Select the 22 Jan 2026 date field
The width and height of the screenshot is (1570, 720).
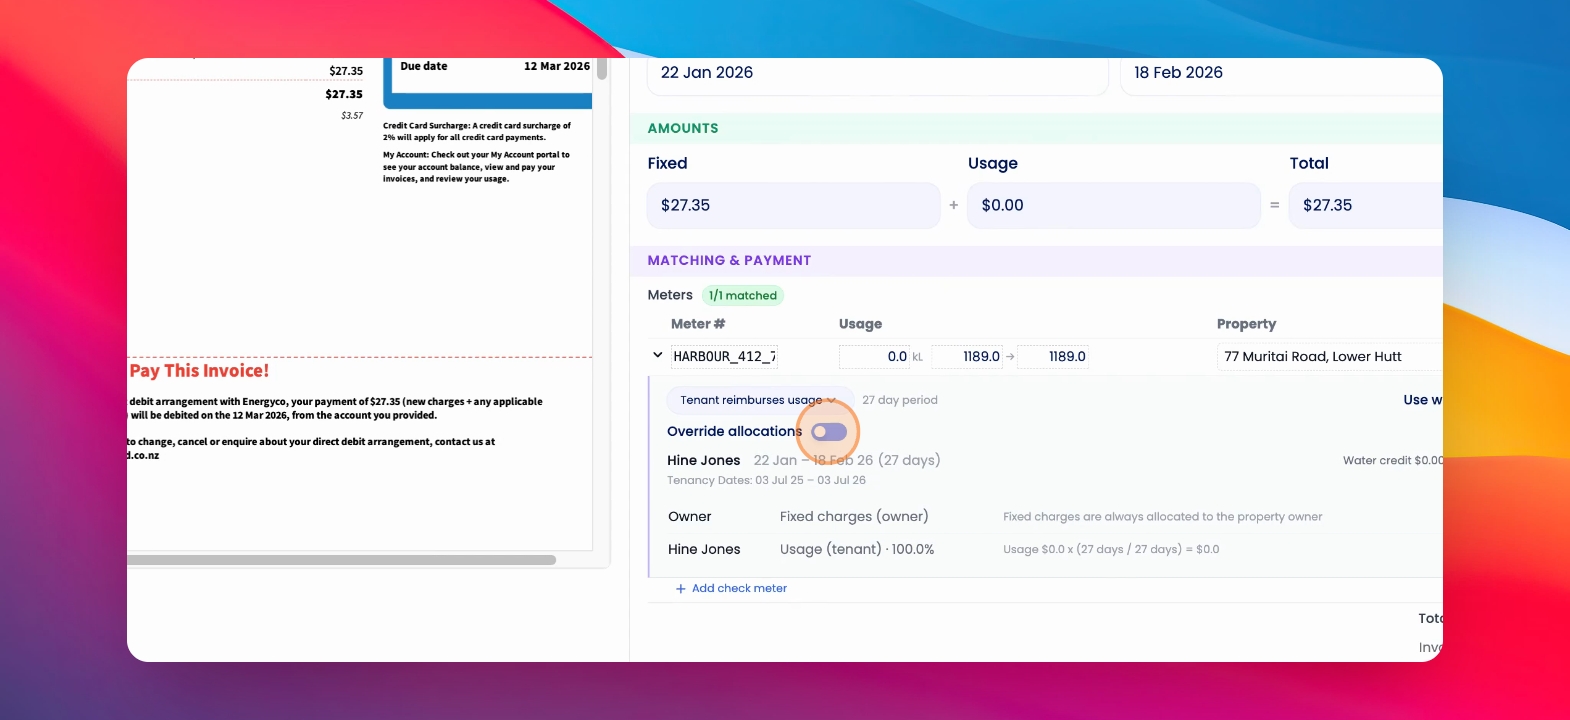pos(878,75)
